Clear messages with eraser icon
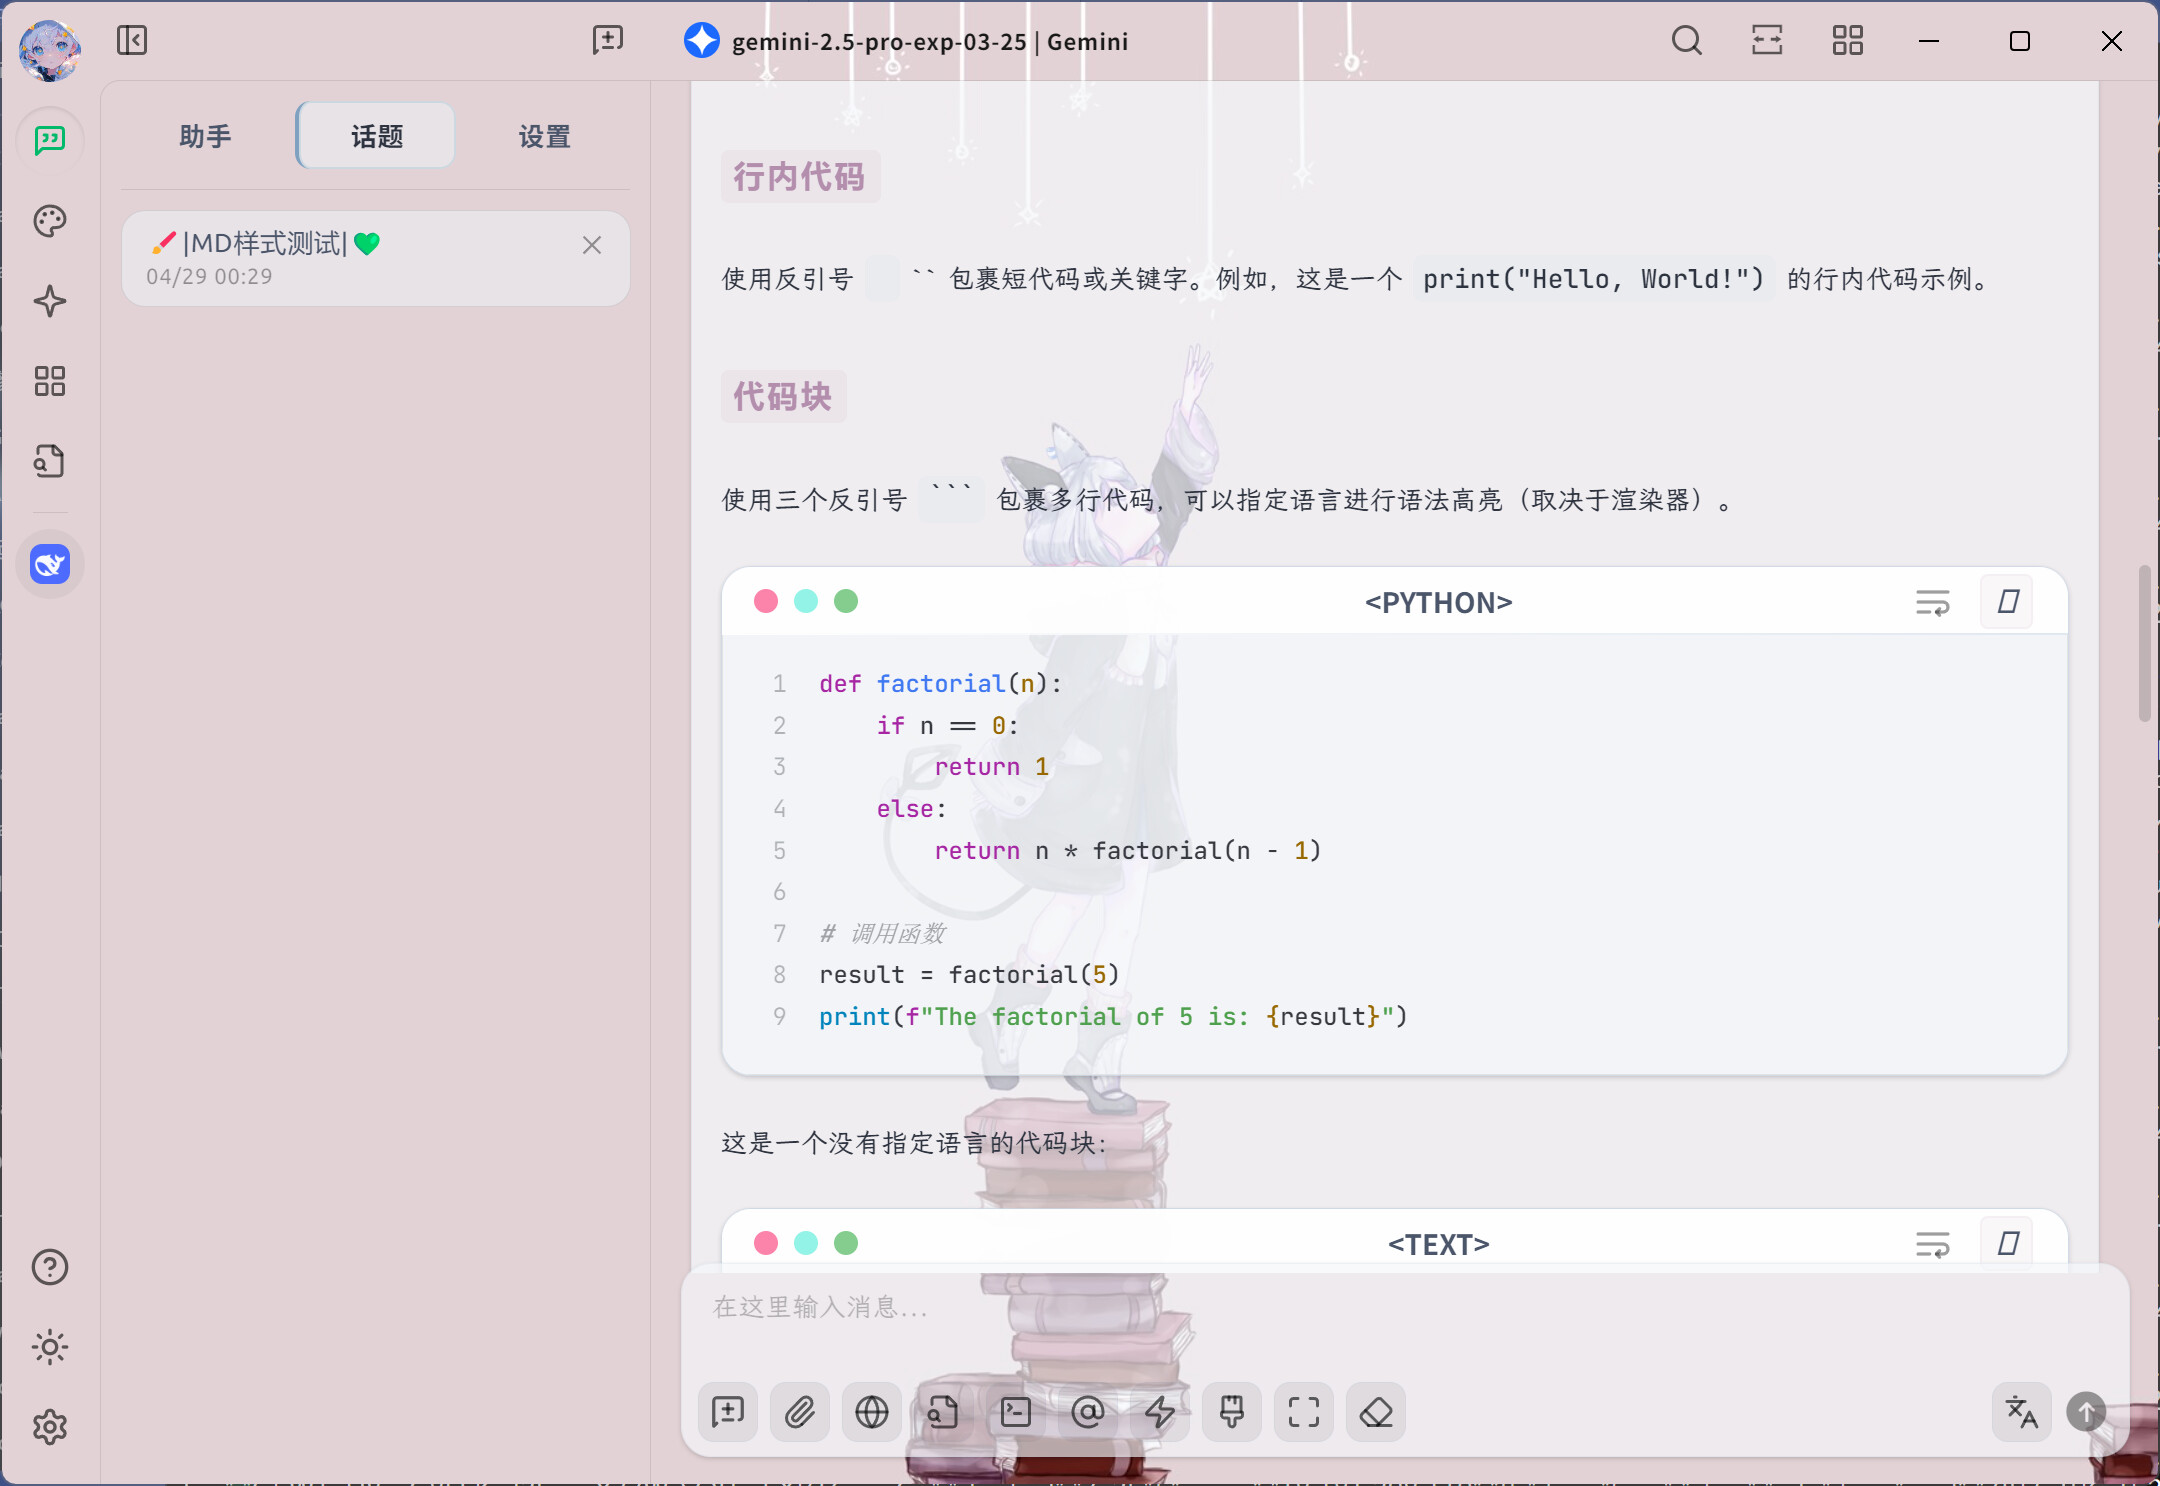This screenshot has width=2160, height=1486. tap(1376, 1412)
